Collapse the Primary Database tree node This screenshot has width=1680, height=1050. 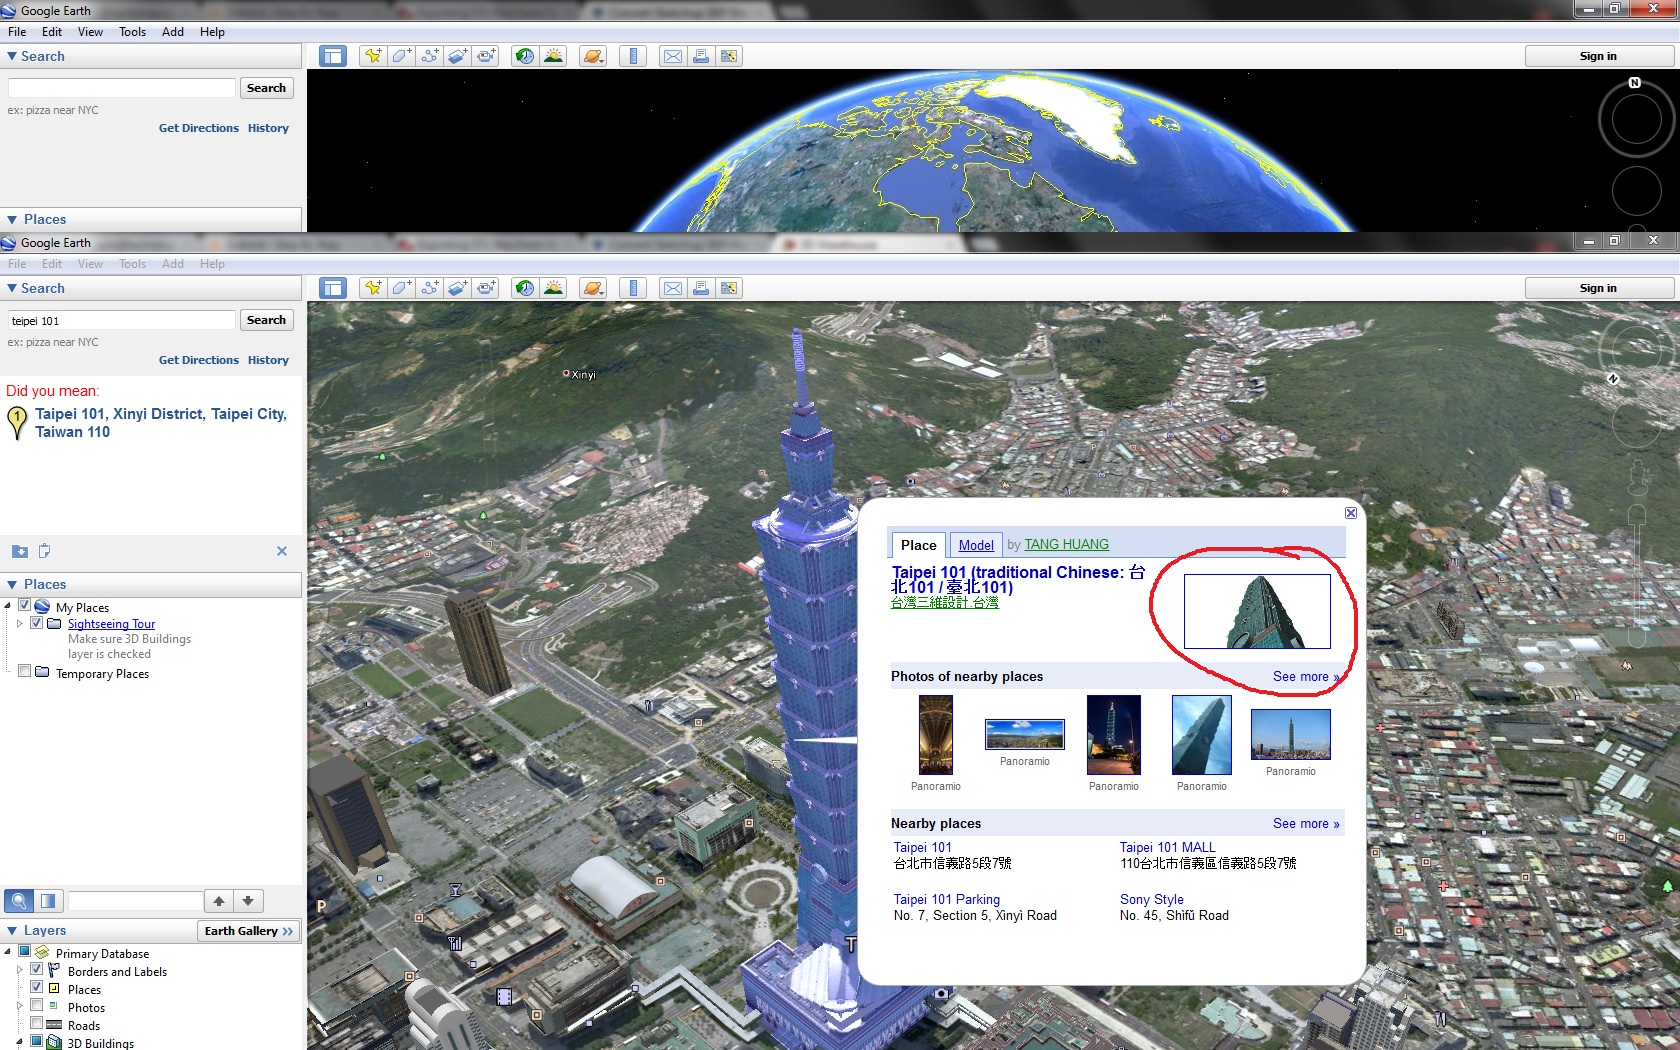(8, 952)
